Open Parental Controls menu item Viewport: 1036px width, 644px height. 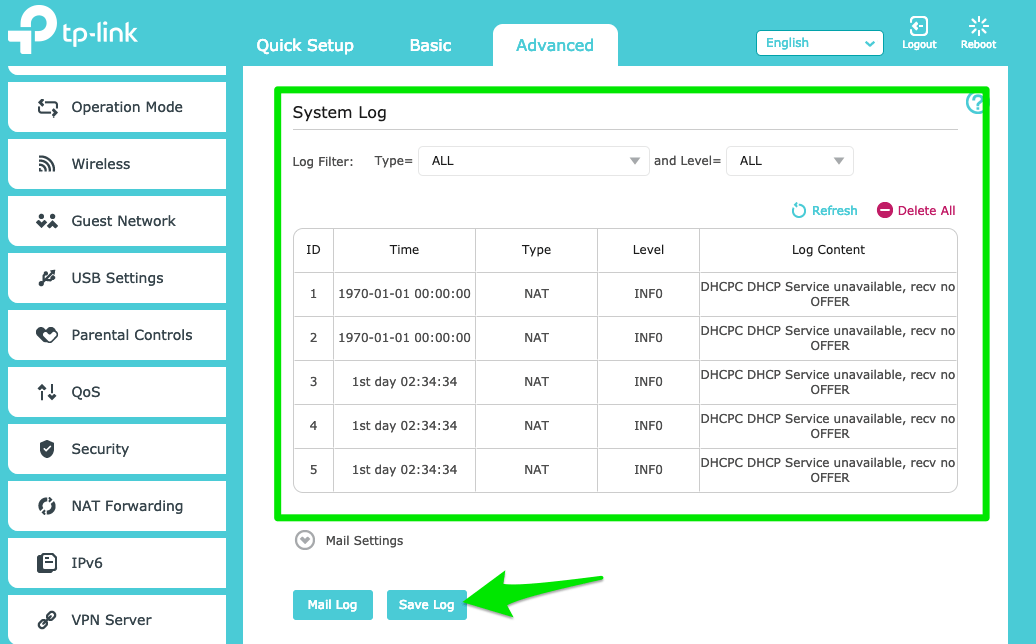(x=117, y=335)
